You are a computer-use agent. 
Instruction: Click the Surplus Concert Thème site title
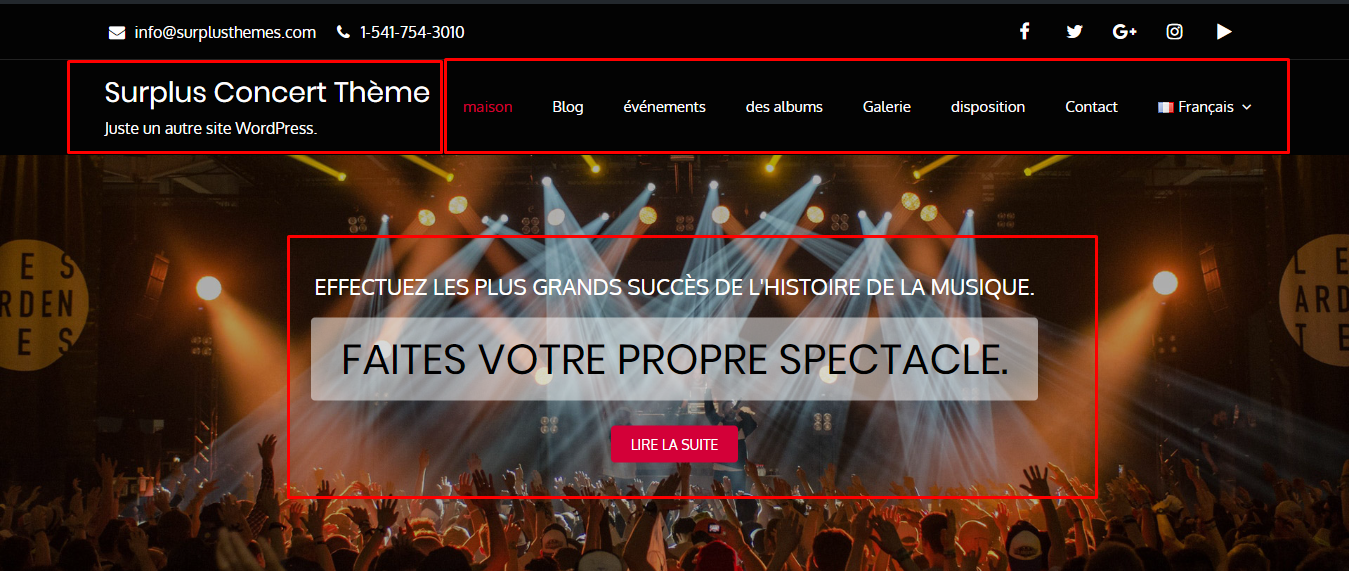pyautogui.click(x=267, y=92)
